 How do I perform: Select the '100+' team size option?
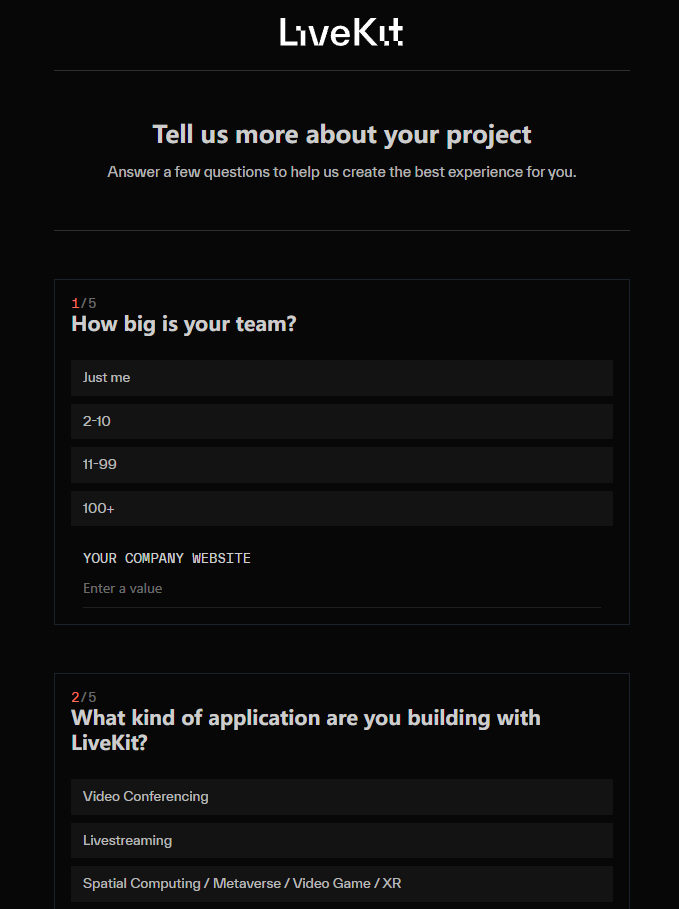pos(342,508)
